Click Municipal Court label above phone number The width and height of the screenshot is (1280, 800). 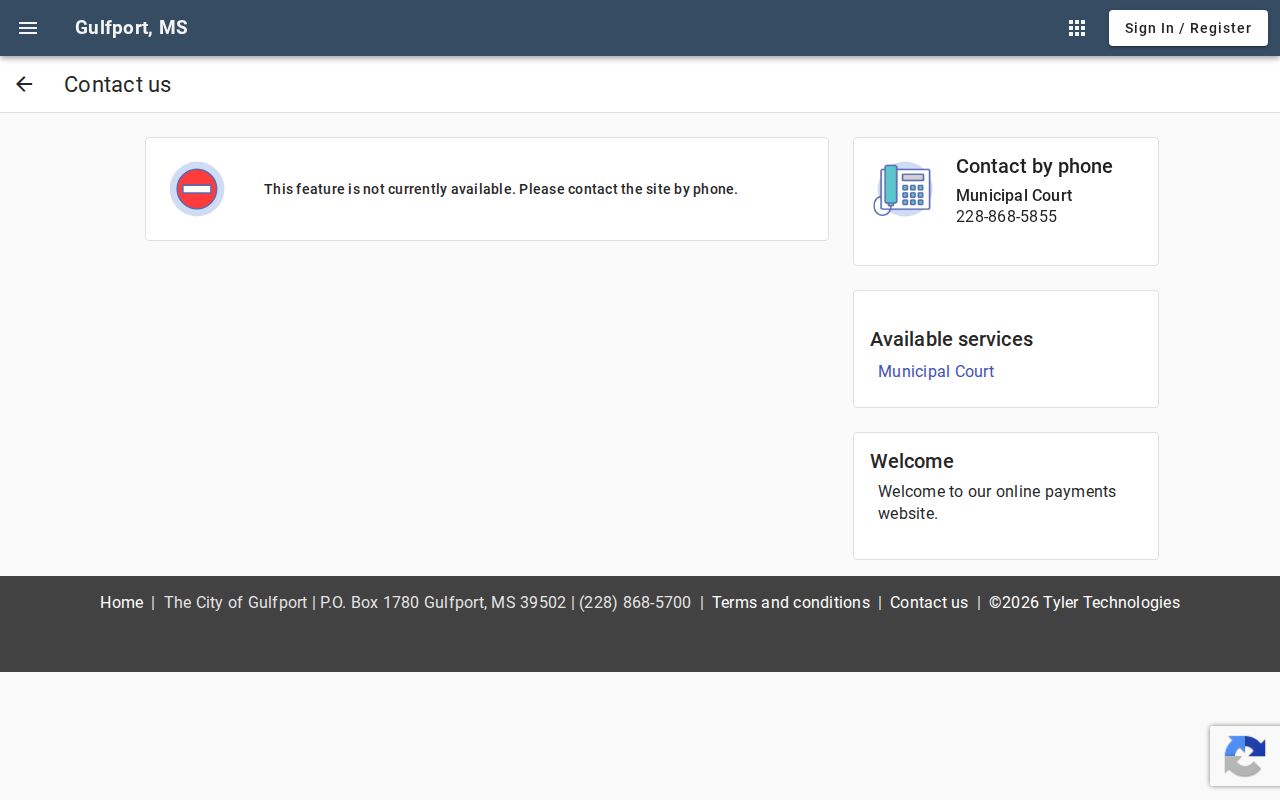click(1014, 195)
